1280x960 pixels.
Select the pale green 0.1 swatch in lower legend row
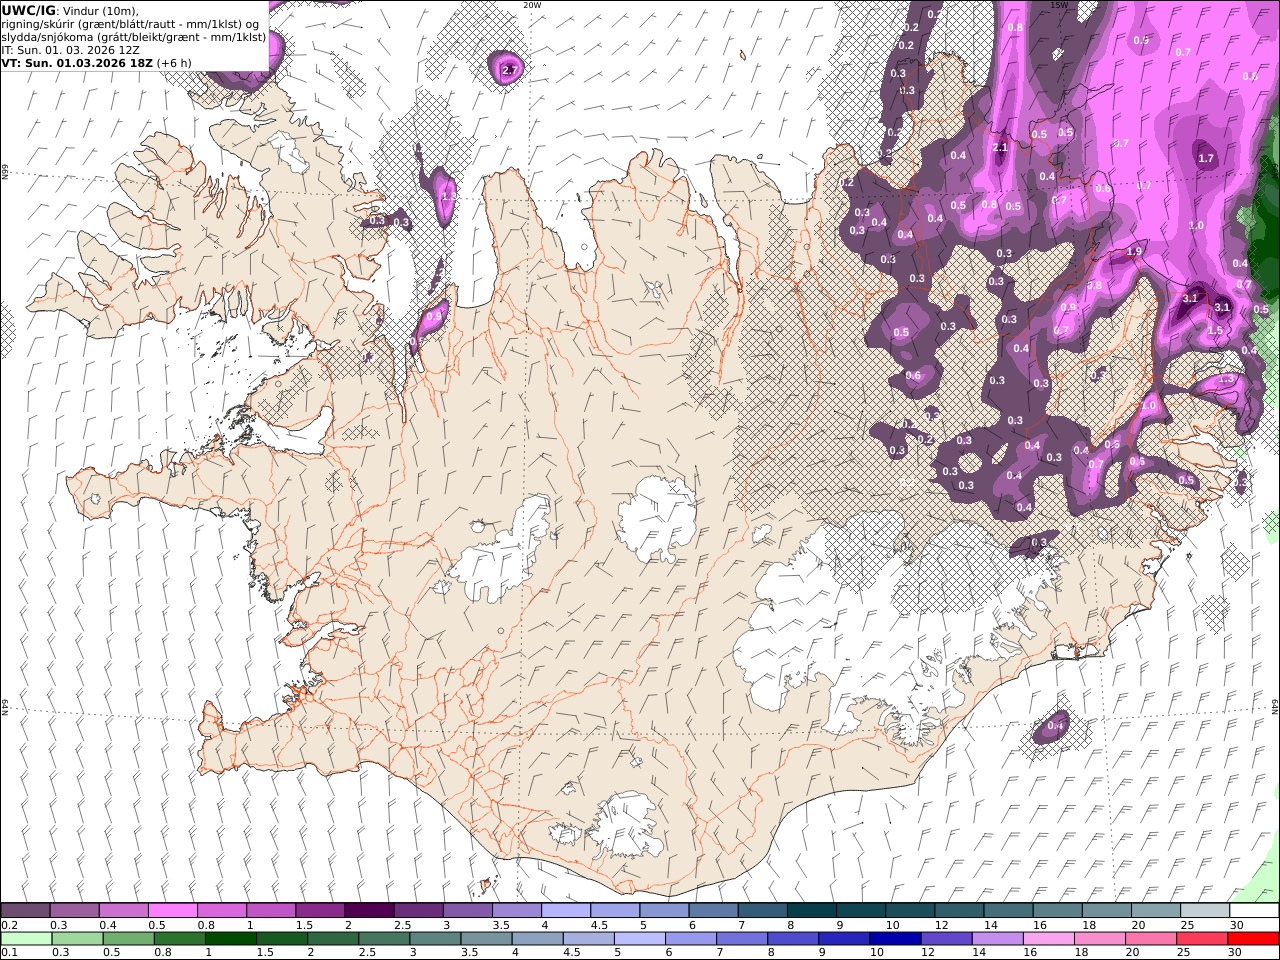27,939
